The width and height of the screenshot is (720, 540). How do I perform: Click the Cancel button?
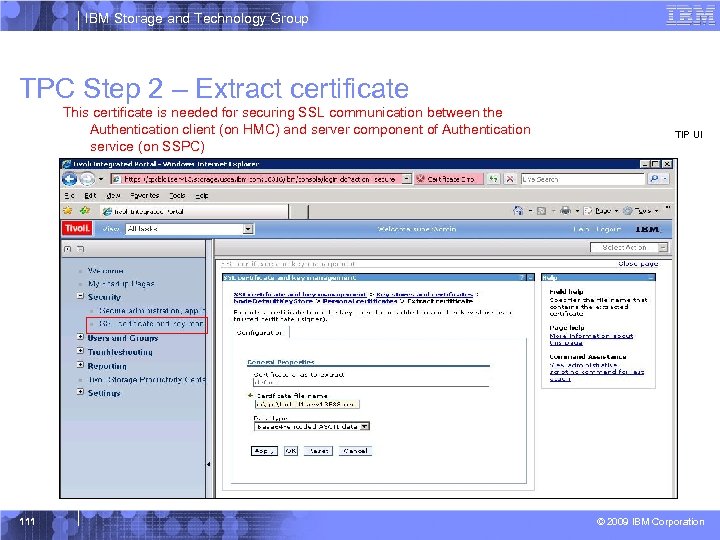(355, 451)
